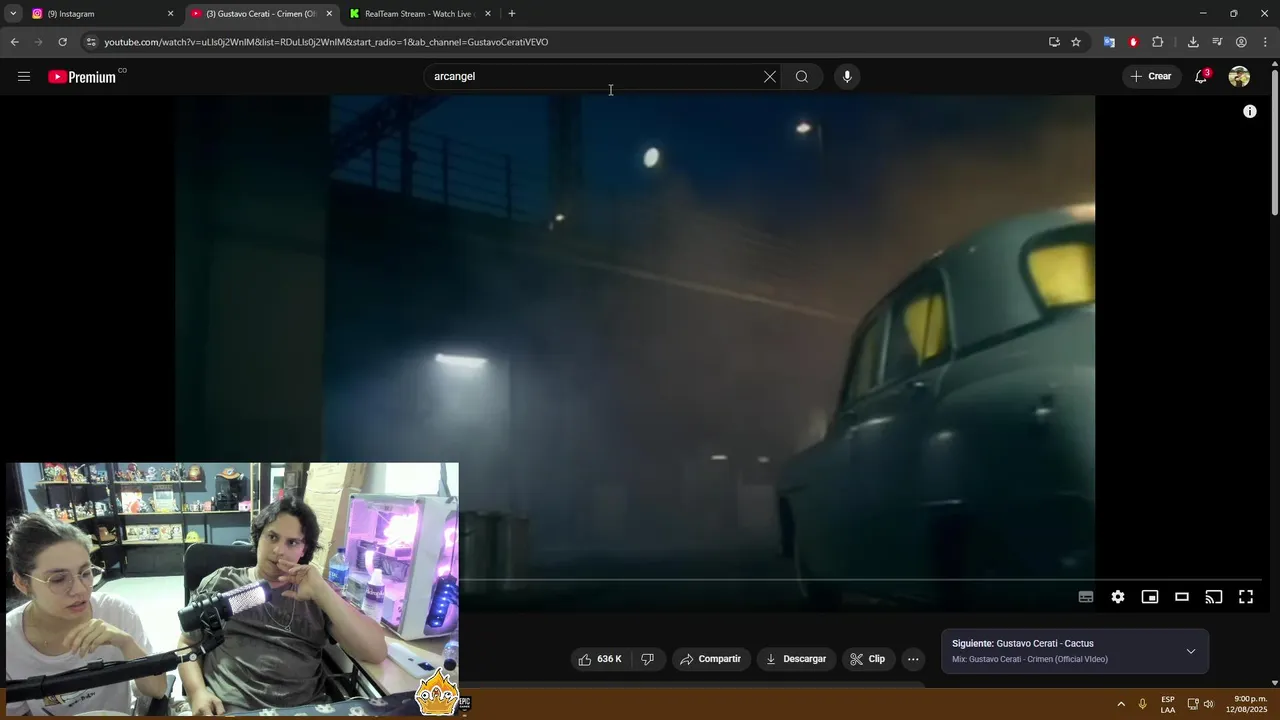Show video info card icon
Viewport: 1280px width, 720px height.
pyautogui.click(x=1249, y=111)
